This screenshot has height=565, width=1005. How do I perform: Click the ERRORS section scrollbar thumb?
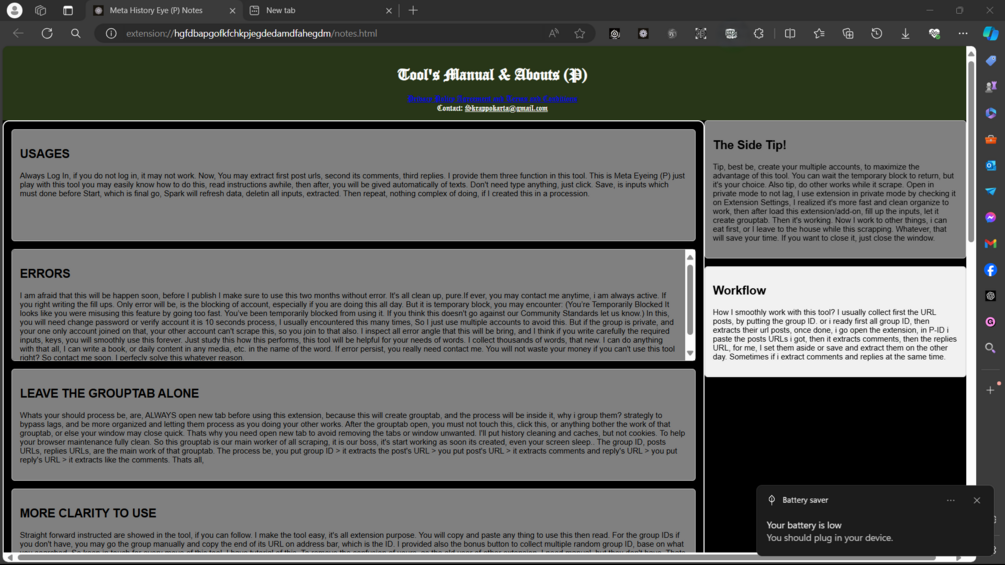pyautogui.click(x=690, y=299)
